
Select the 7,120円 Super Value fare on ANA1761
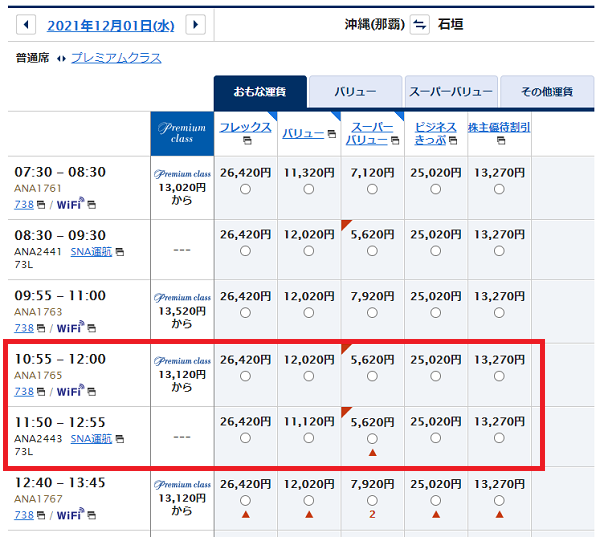click(x=372, y=189)
